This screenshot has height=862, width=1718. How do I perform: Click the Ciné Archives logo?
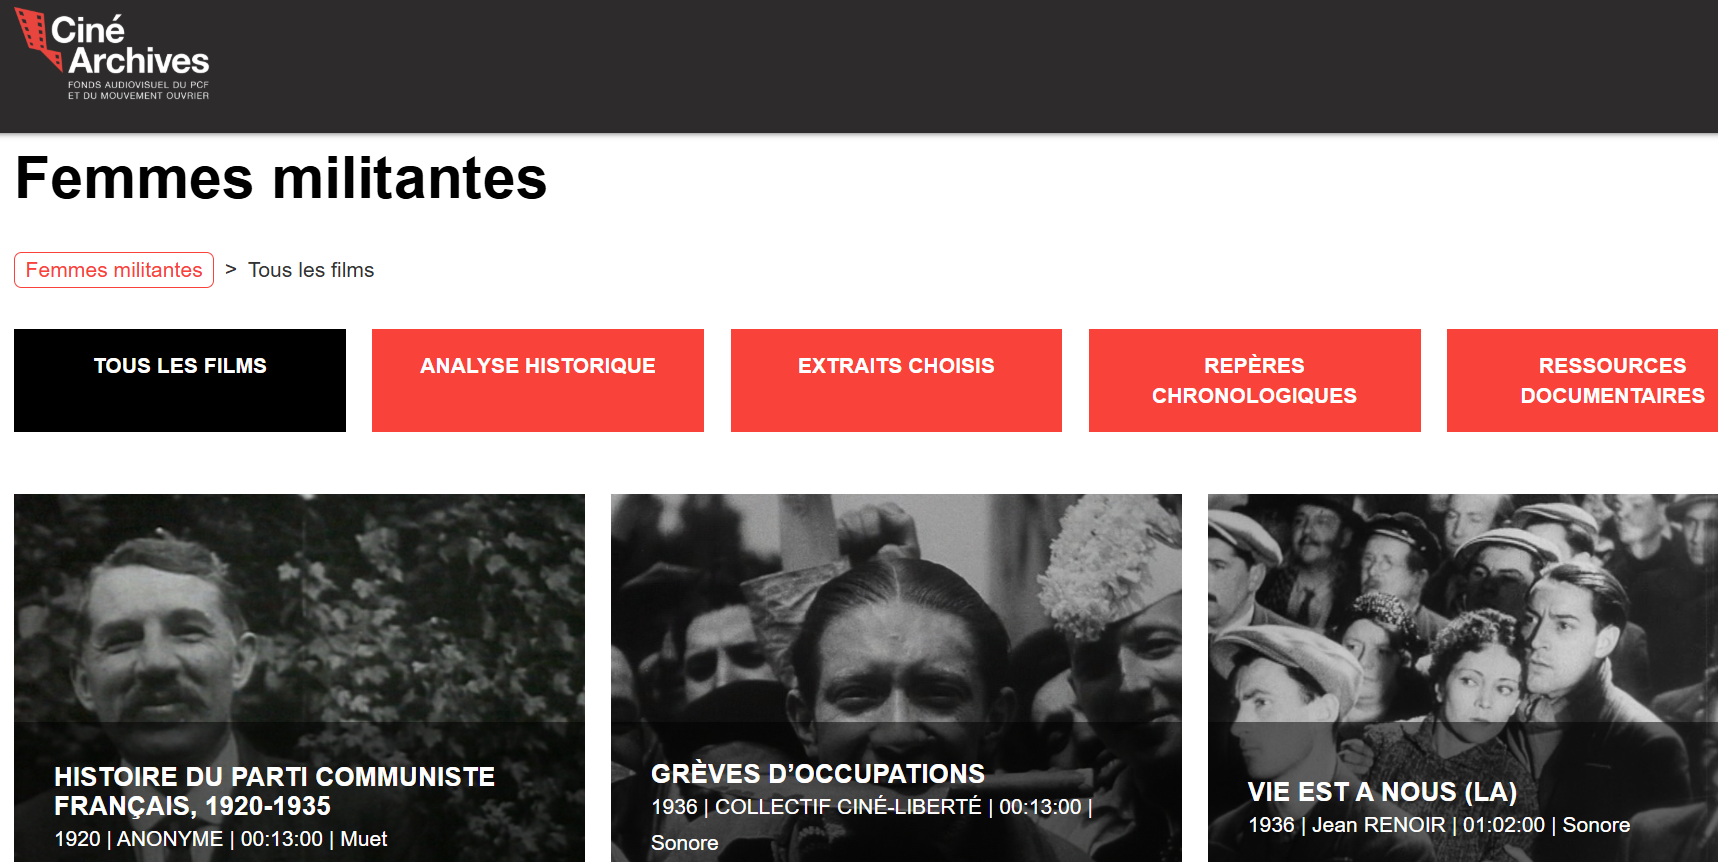point(112,54)
